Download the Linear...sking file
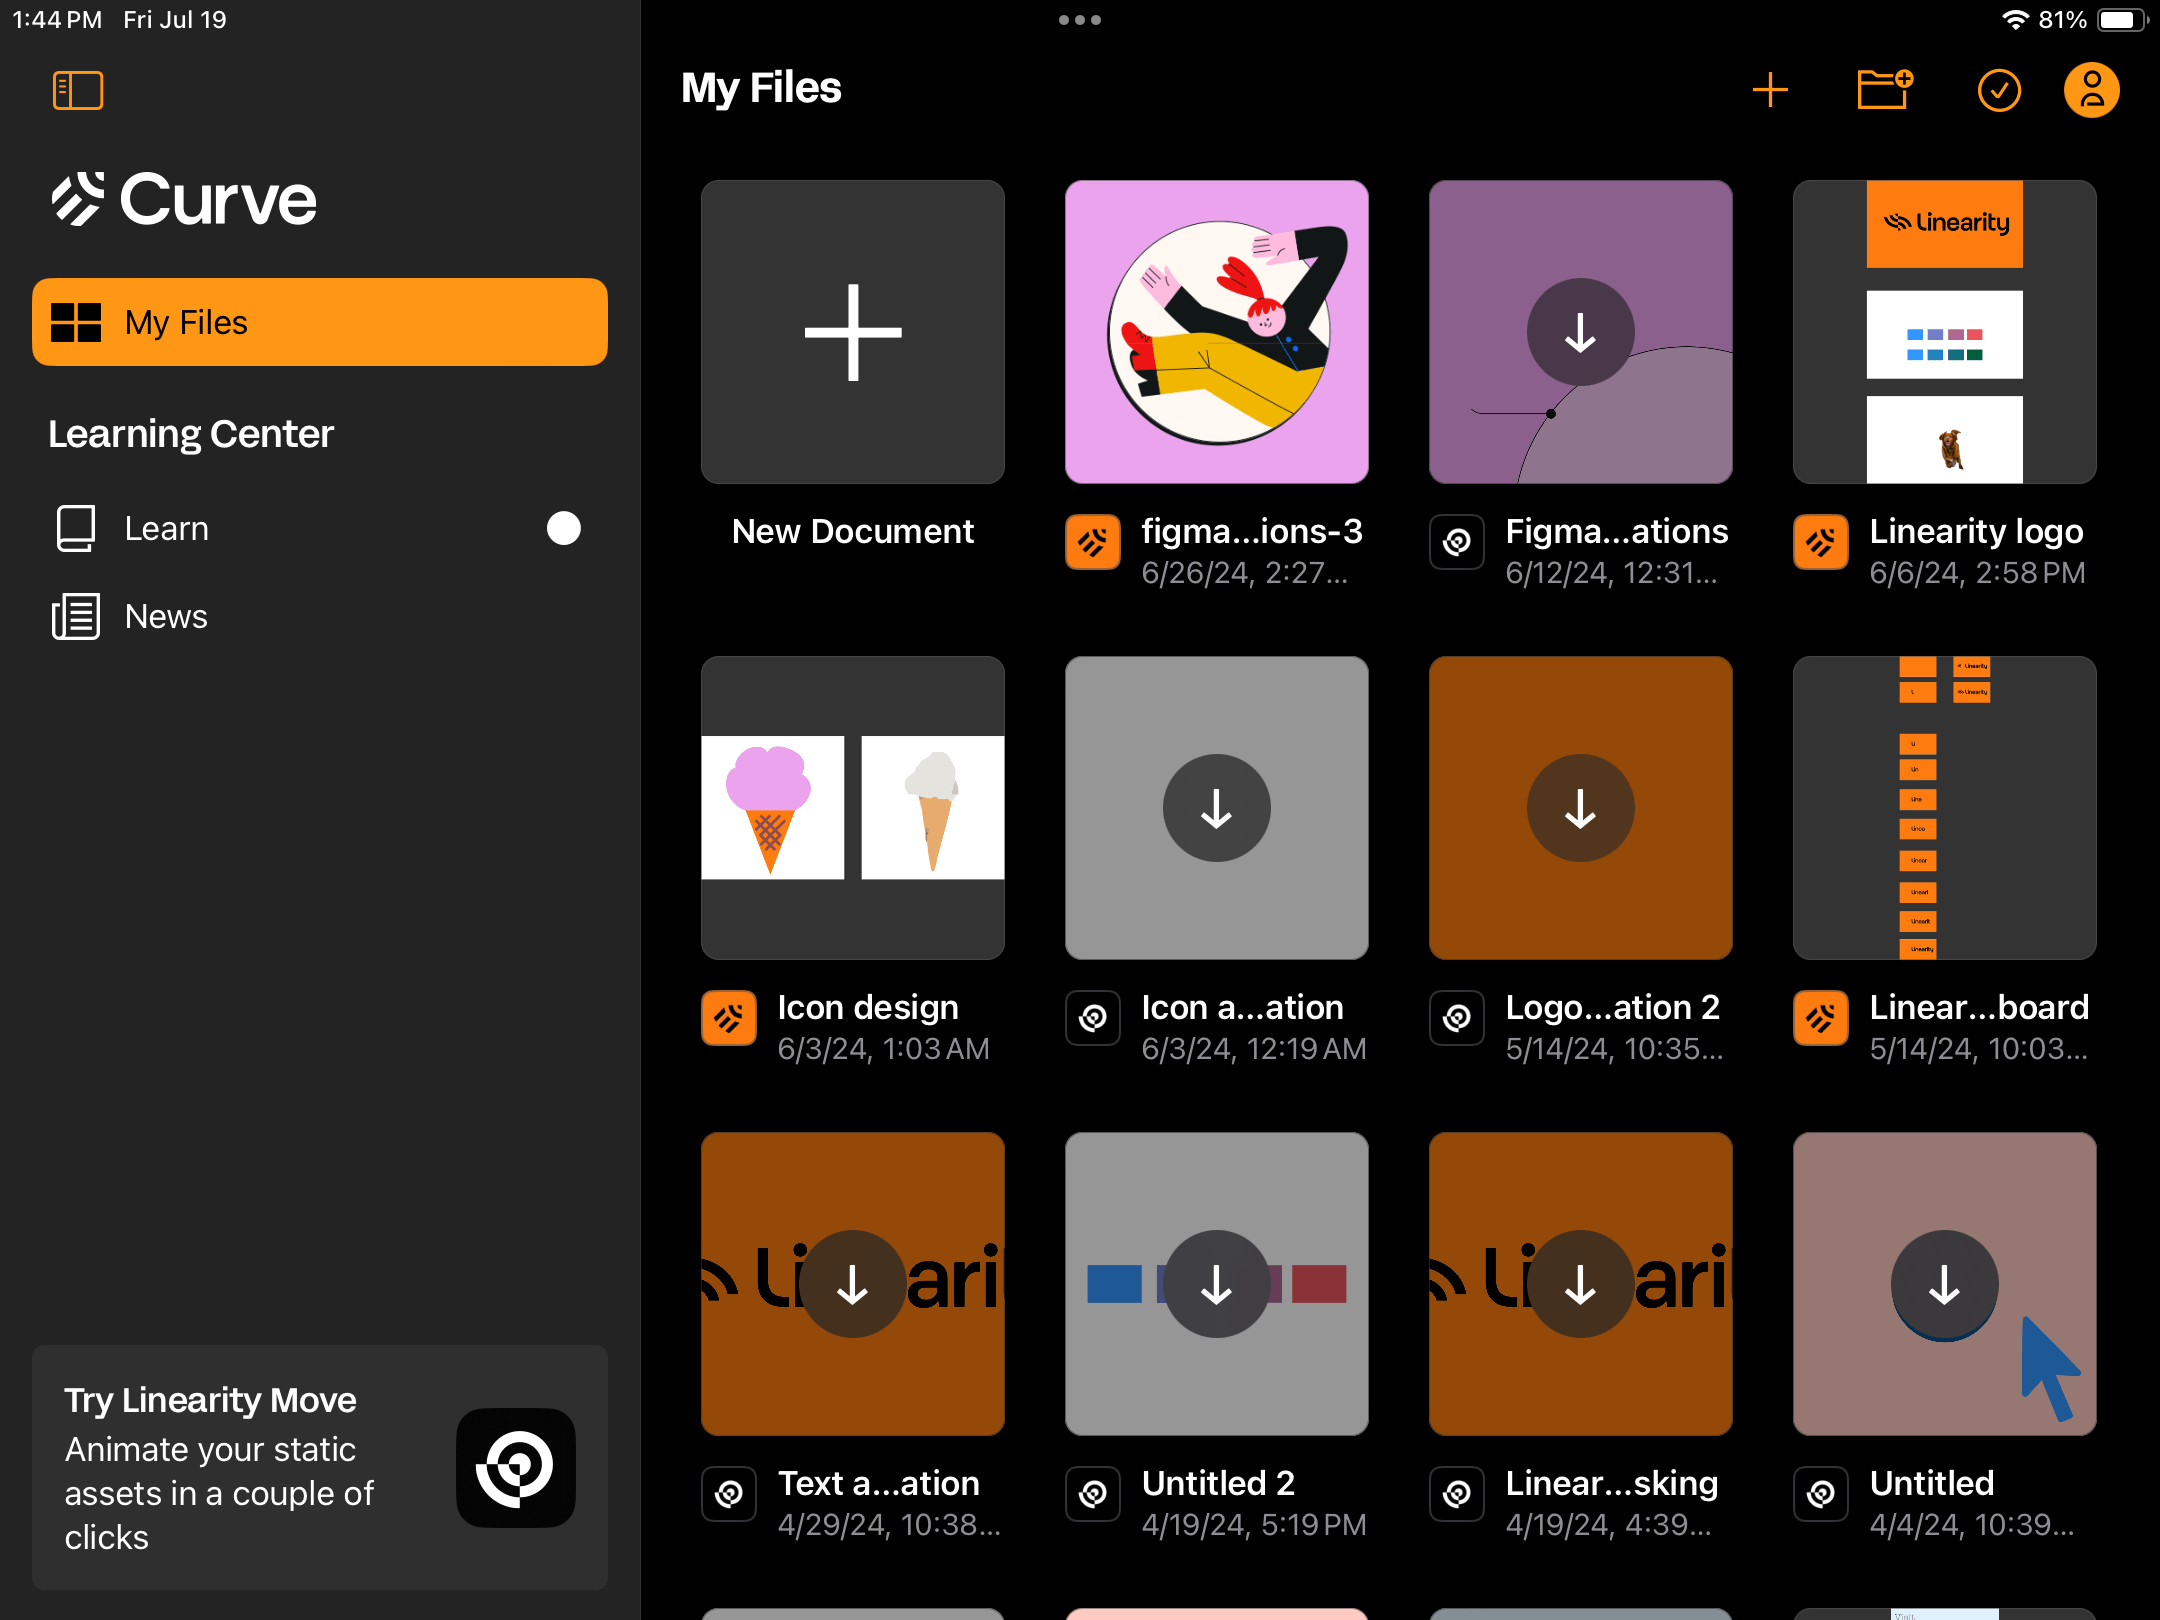The height and width of the screenshot is (1620, 2160). pyautogui.click(x=1581, y=1284)
